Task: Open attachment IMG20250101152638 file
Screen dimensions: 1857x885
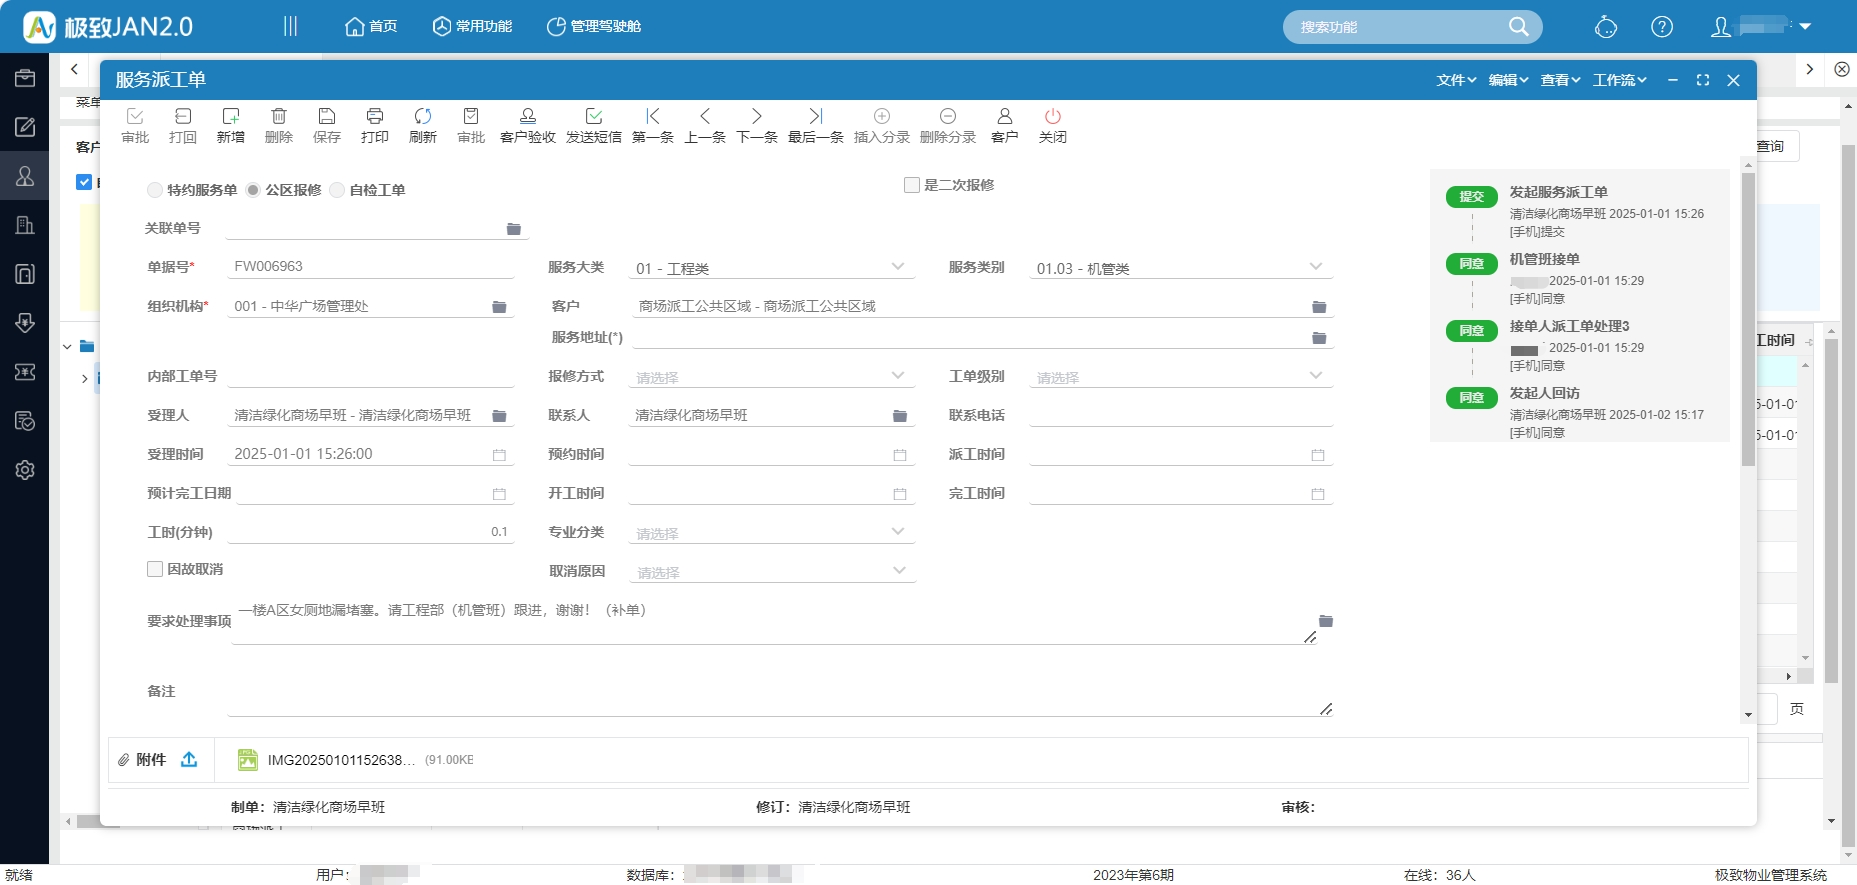Action: (340, 760)
